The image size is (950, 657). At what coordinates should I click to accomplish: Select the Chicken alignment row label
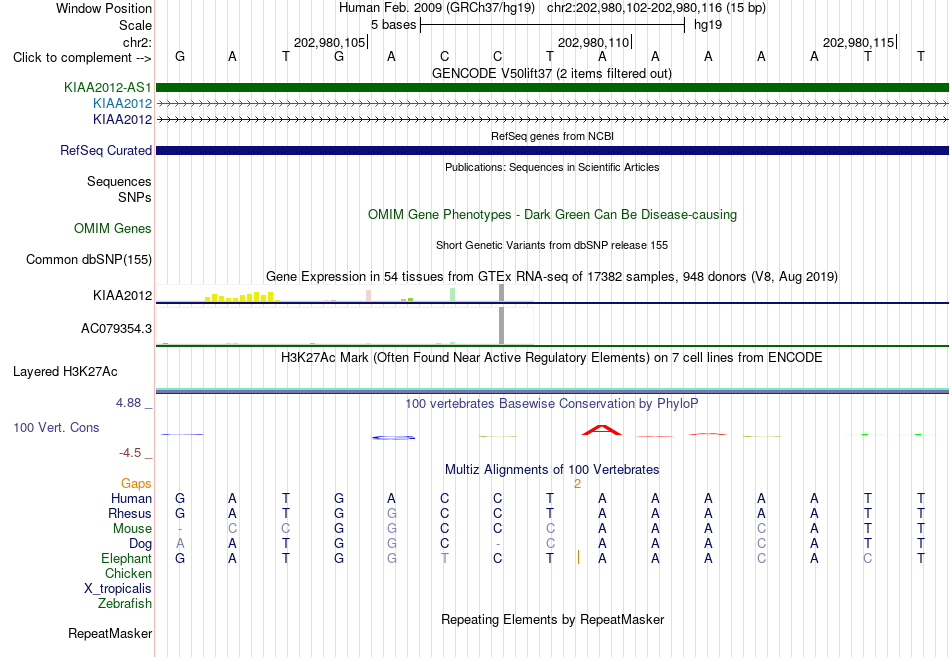pyautogui.click(x=128, y=573)
